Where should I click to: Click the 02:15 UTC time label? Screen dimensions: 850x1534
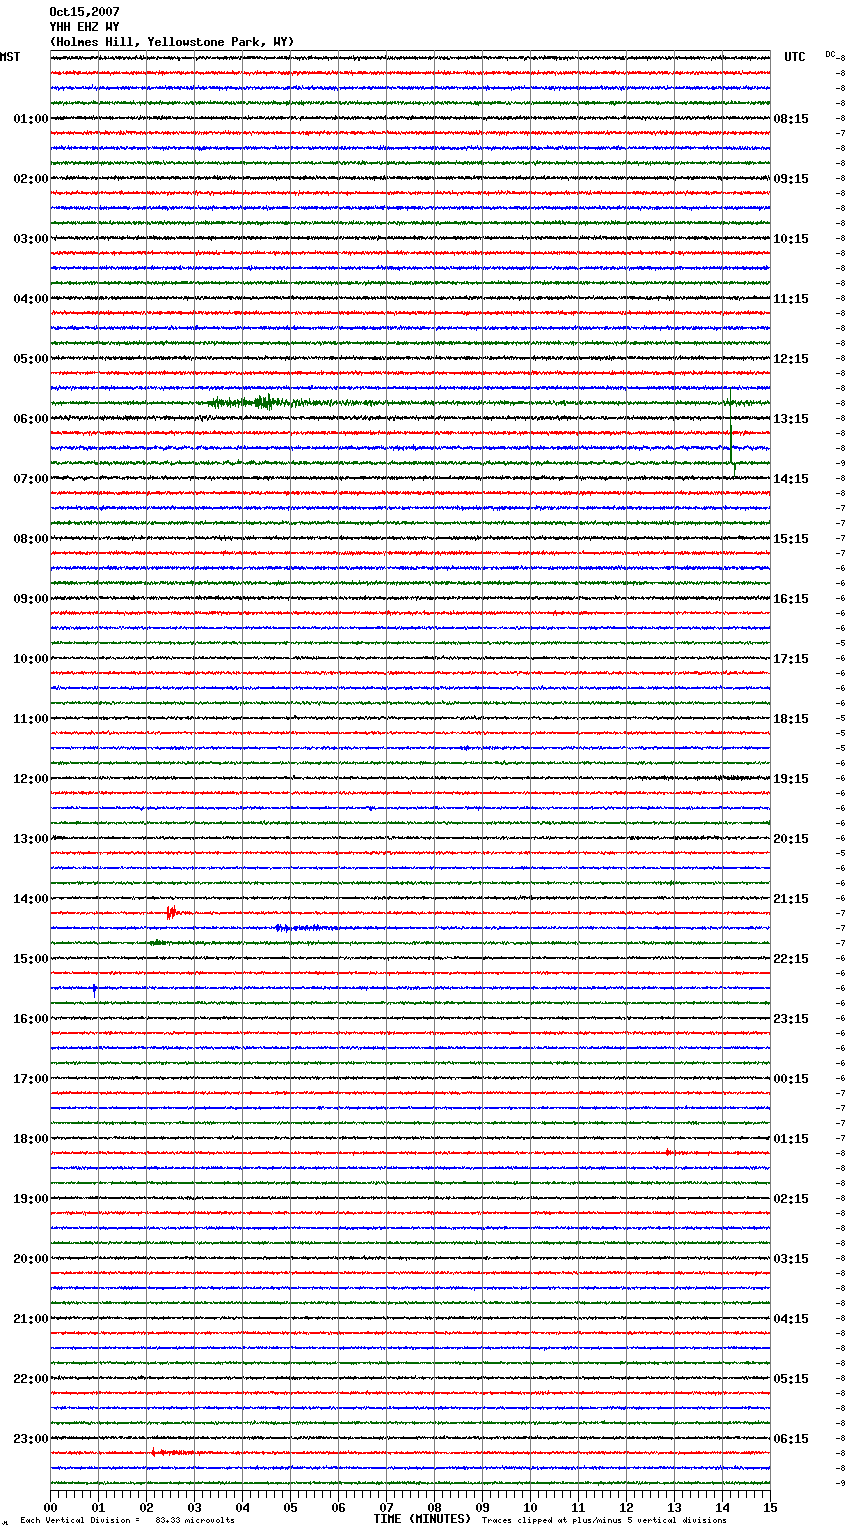pos(791,1199)
